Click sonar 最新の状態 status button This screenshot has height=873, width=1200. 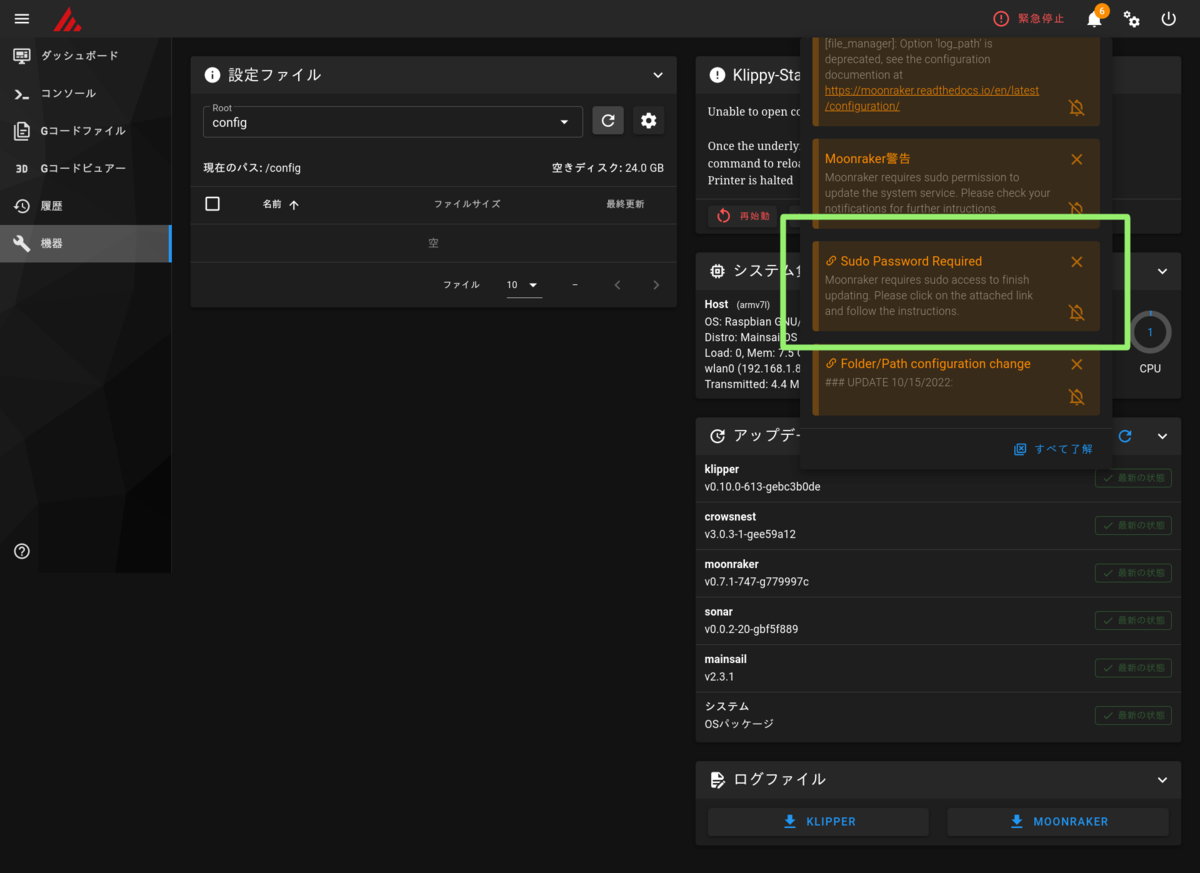(1133, 620)
